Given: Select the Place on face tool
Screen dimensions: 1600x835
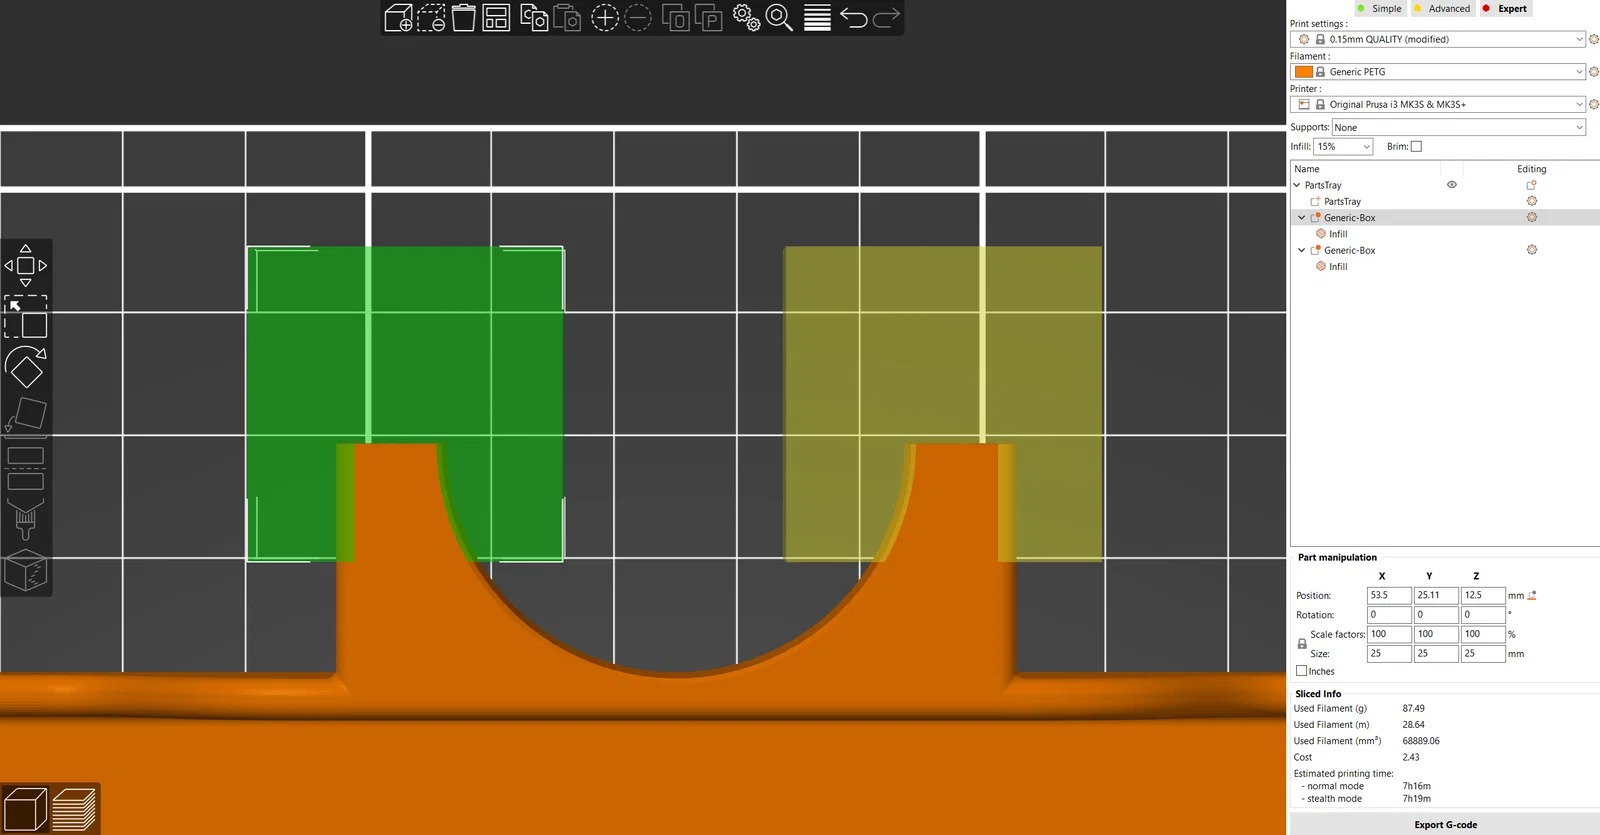Looking at the screenshot, I should pyautogui.click(x=26, y=414).
